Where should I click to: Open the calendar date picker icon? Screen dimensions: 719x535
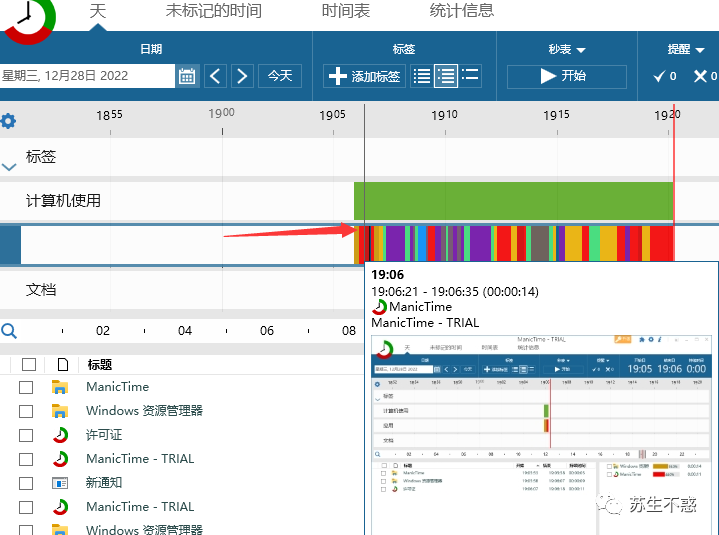click(187, 76)
